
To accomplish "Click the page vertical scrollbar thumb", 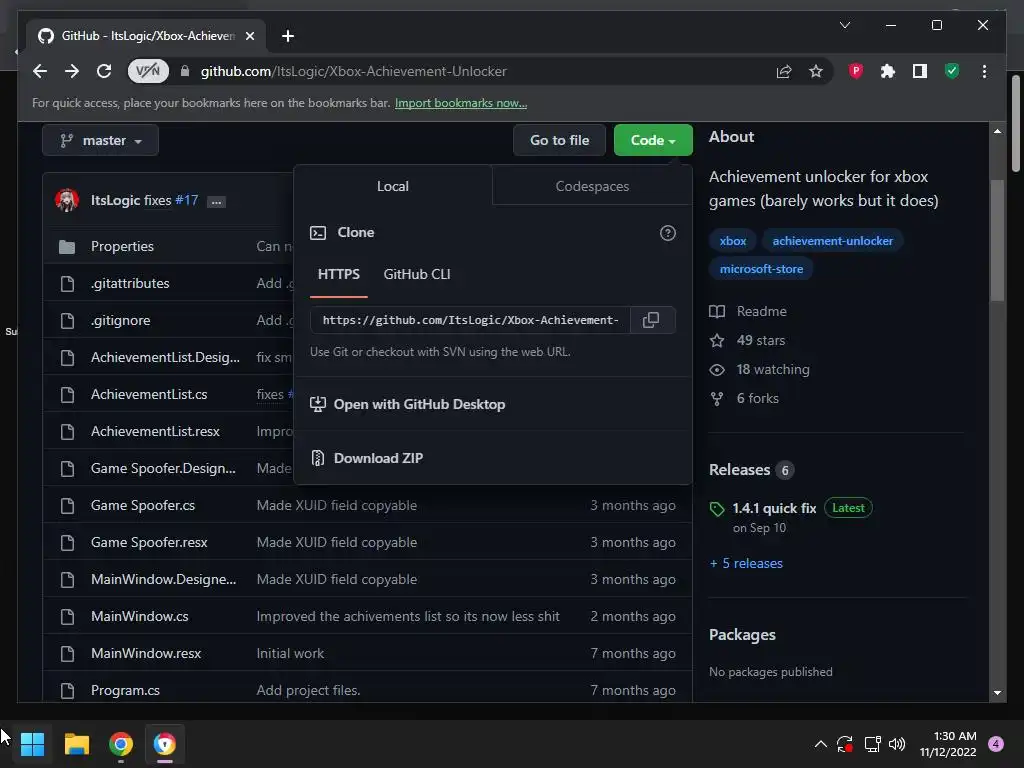I will 997,240.
